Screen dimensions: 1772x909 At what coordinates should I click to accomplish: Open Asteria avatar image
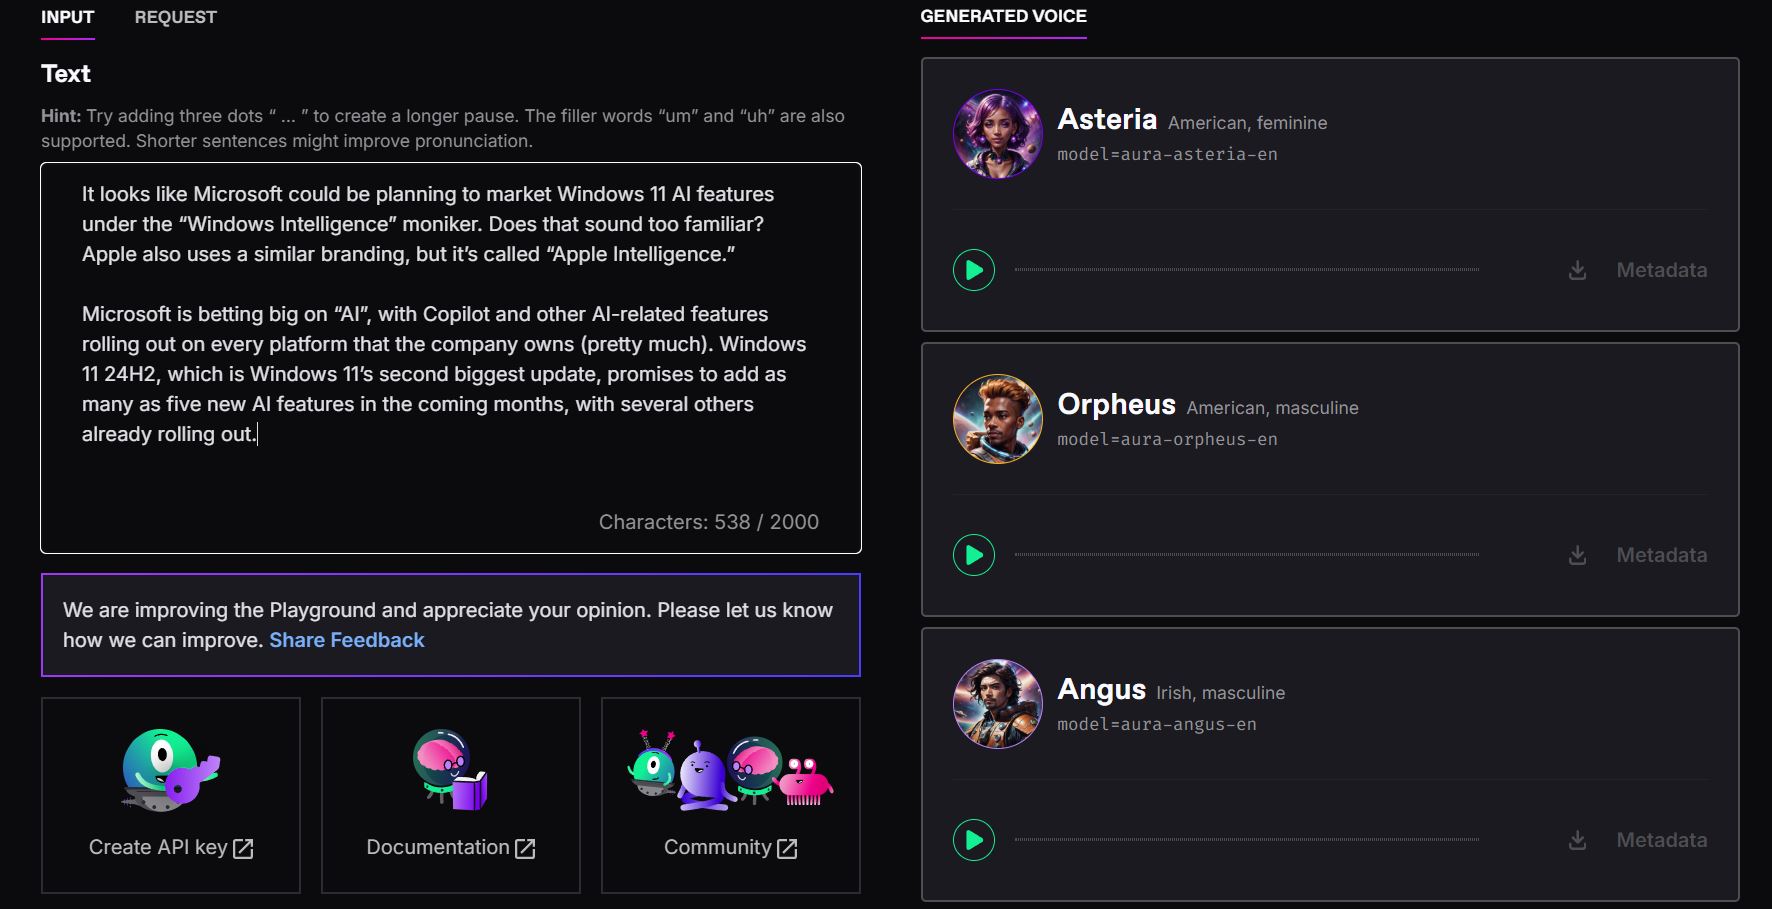(x=998, y=134)
